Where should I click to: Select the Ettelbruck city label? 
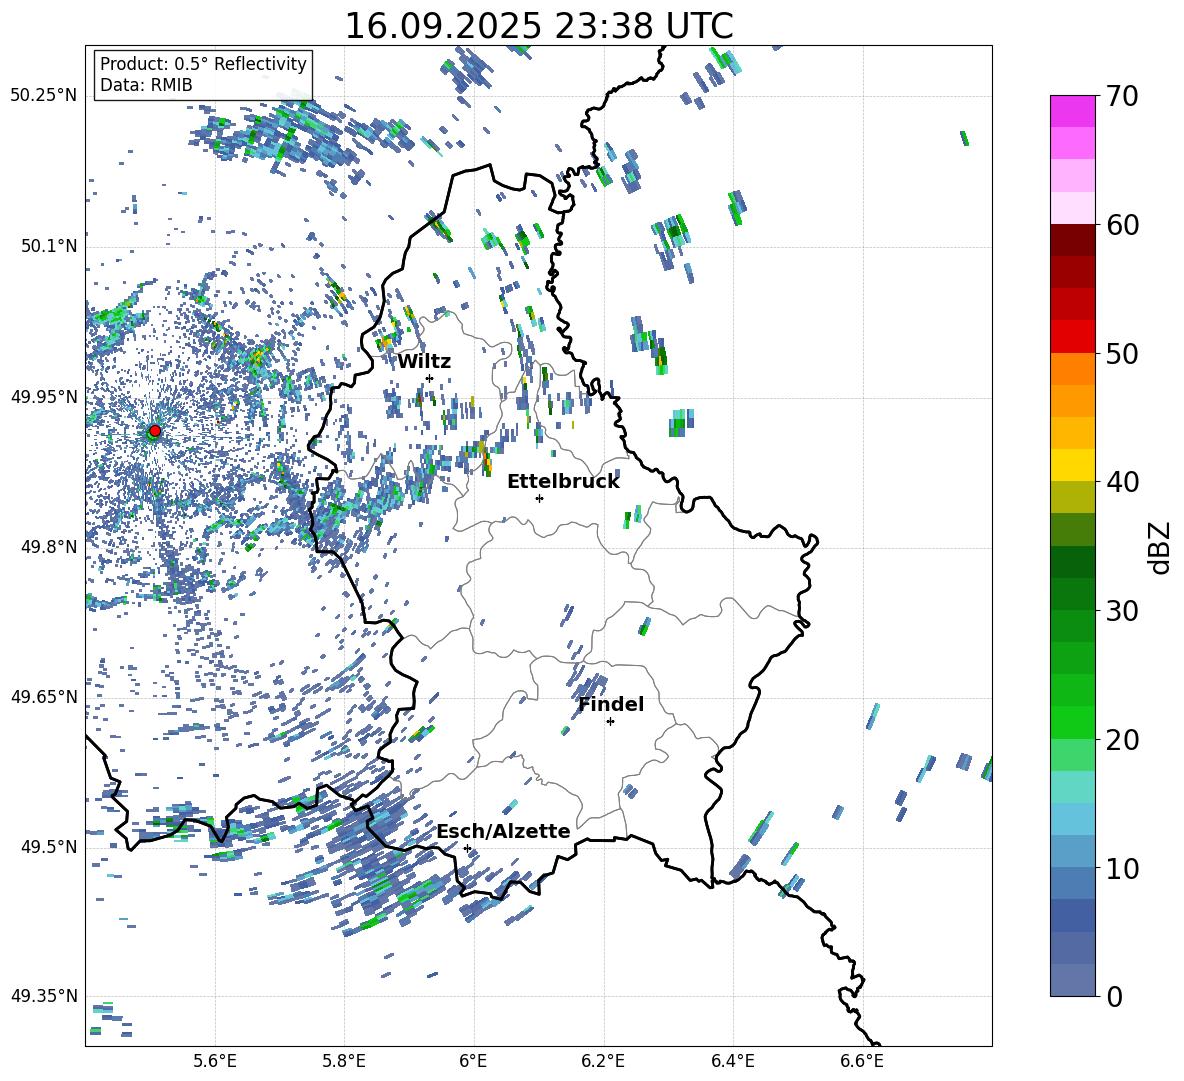pos(563,482)
